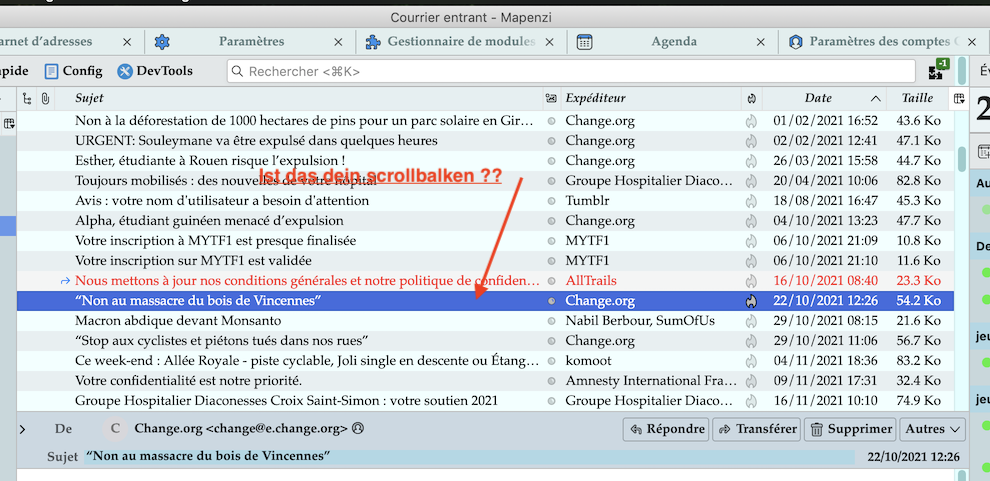This screenshot has height=481, width=990.
Task: Toggle read status of the komoot message
Action: point(551,361)
